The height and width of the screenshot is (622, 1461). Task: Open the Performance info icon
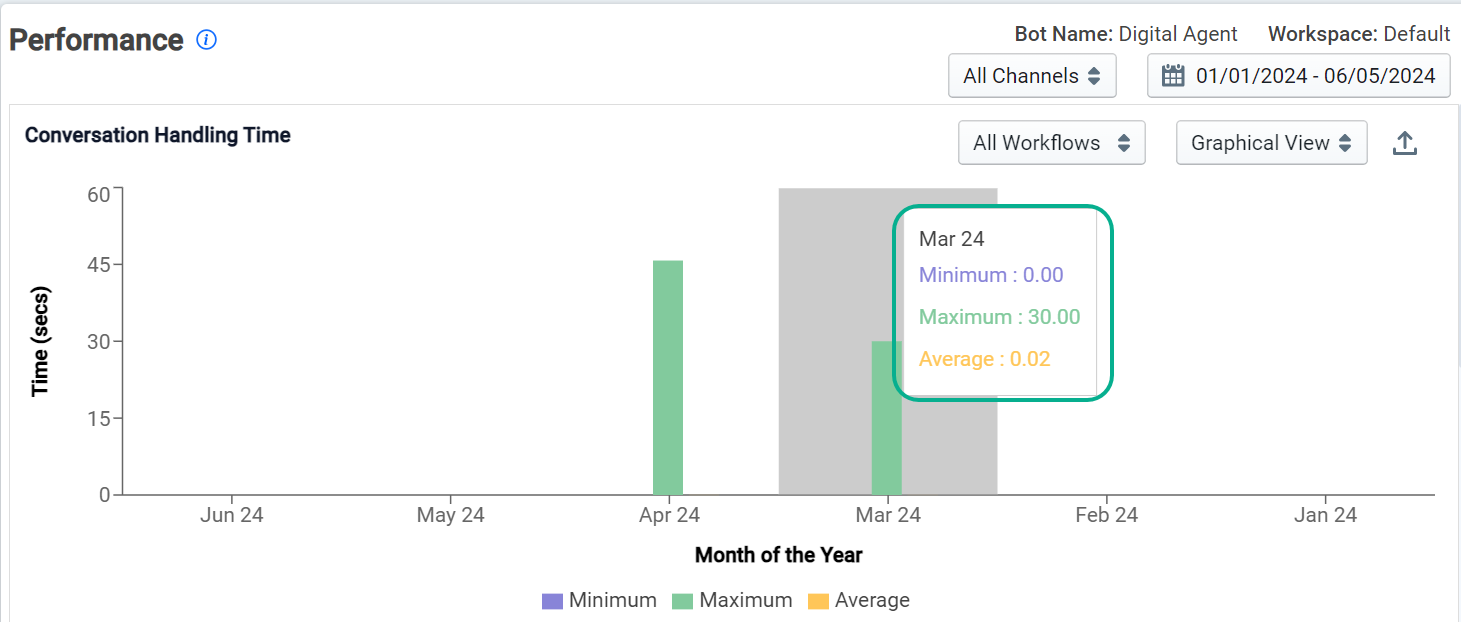(x=207, y=40)
